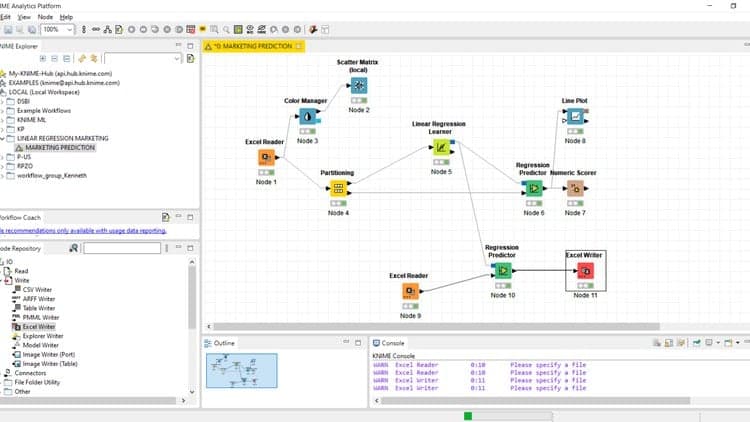Click the Excel Reader Node 1 icon
750x422 pixels.
266,157
